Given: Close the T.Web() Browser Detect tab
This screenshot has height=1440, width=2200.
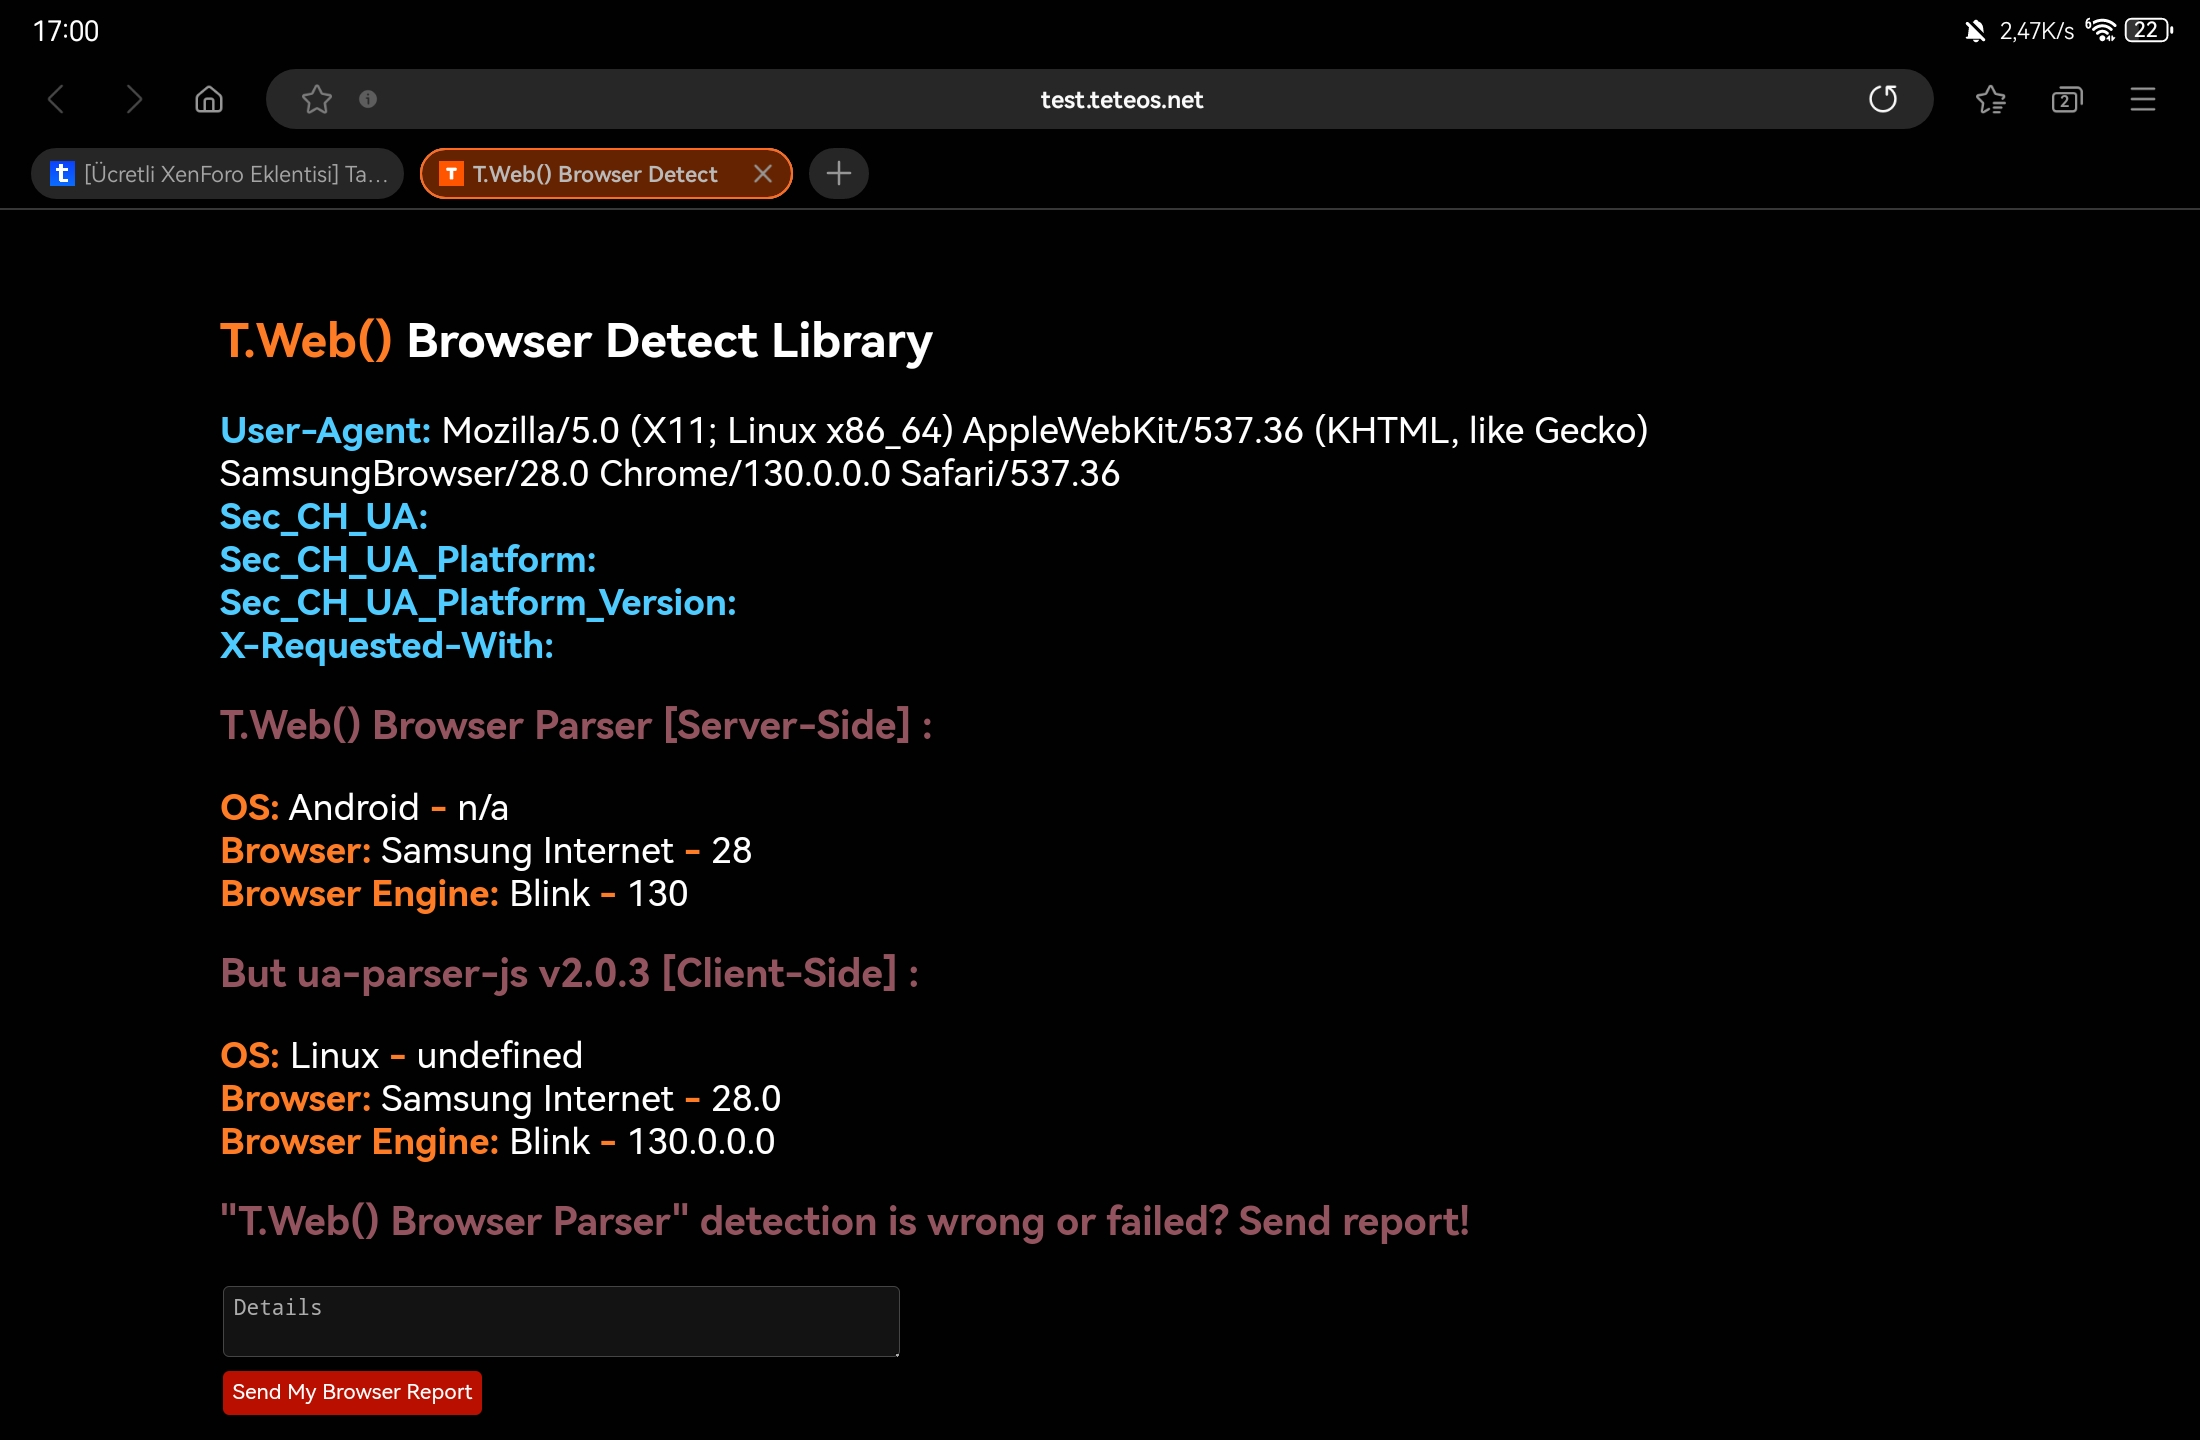Looking at the screenshot, I should (763, 174).
